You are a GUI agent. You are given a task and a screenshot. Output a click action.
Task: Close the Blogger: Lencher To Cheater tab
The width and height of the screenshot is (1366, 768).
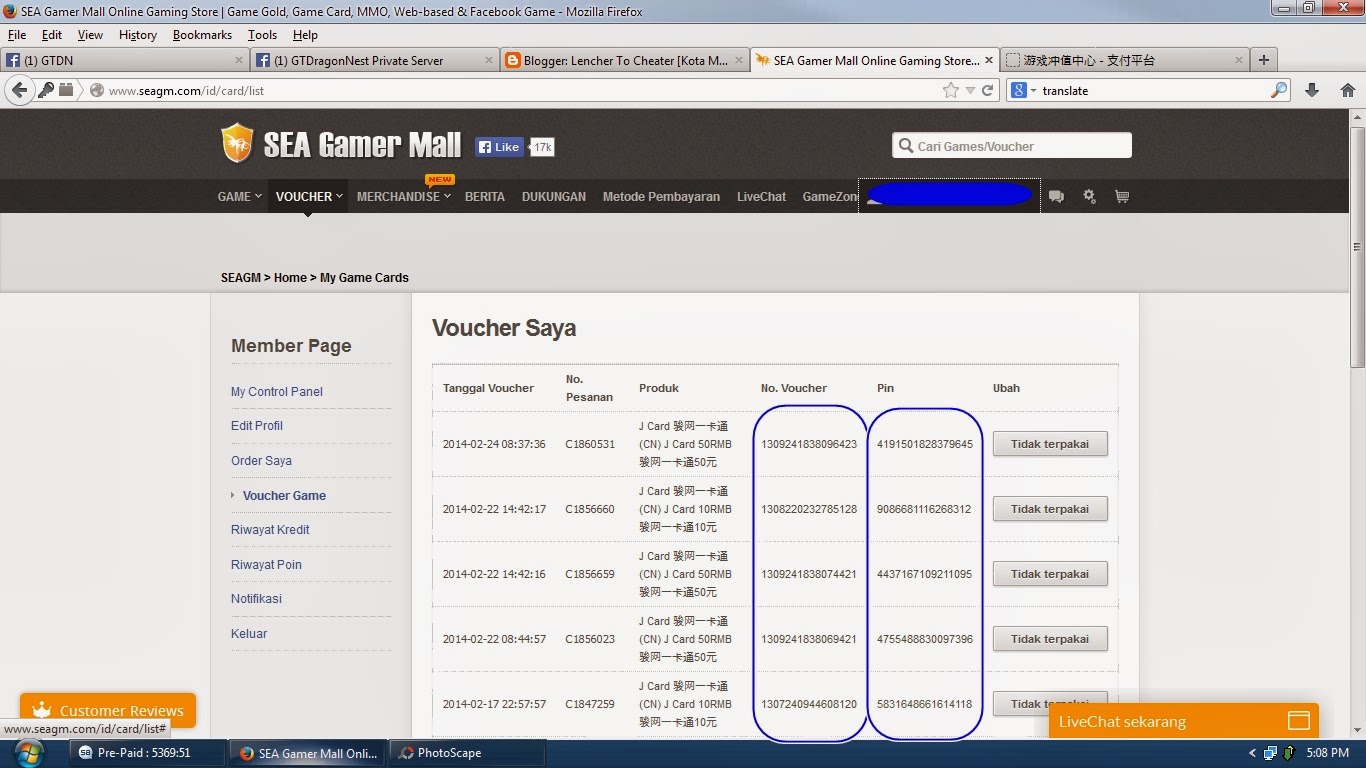pyautogui.click(x=740, y=60)
